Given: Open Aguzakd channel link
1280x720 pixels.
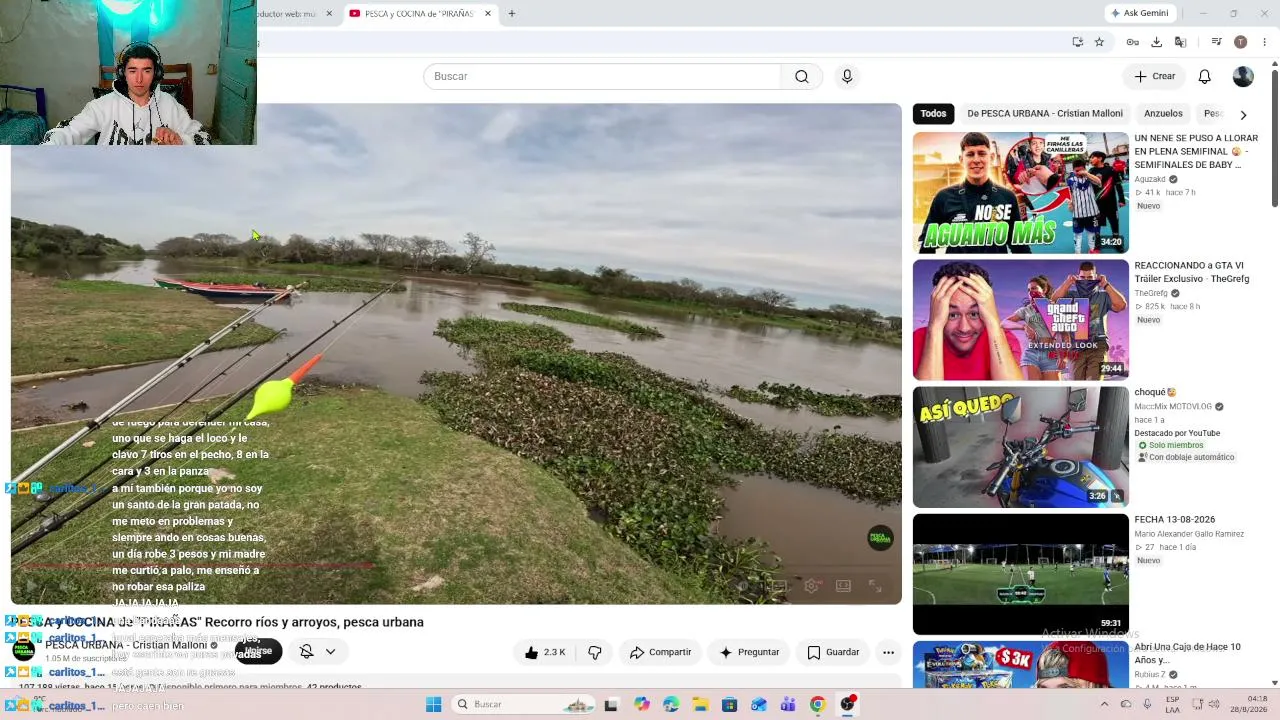Looking at the screenshot, I should click(x=1150, y=180).
